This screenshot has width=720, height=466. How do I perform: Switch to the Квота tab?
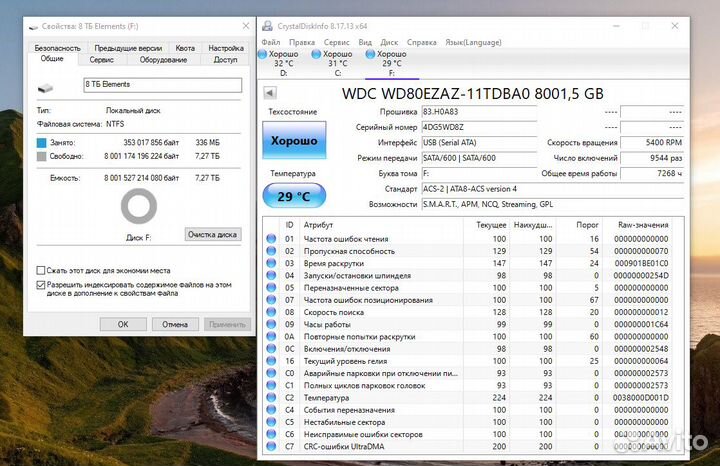[185, 48]
